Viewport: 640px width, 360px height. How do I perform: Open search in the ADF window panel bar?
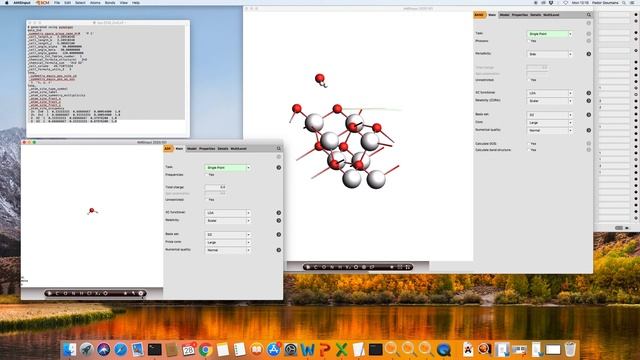279,149
